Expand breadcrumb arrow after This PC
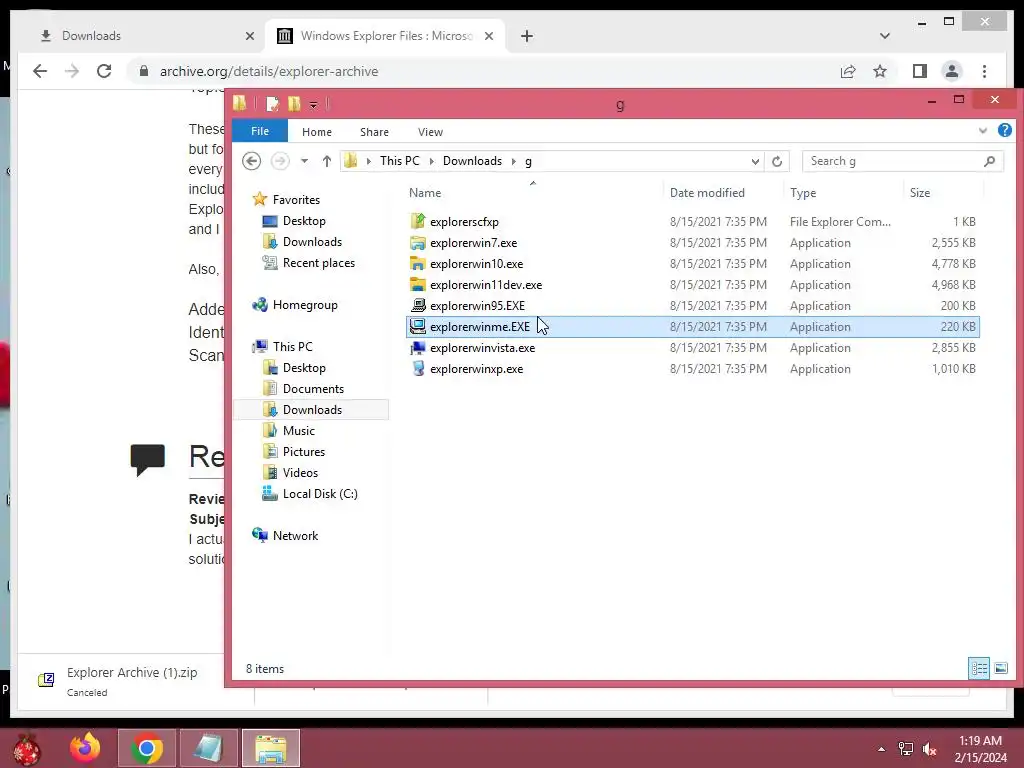 431,161
